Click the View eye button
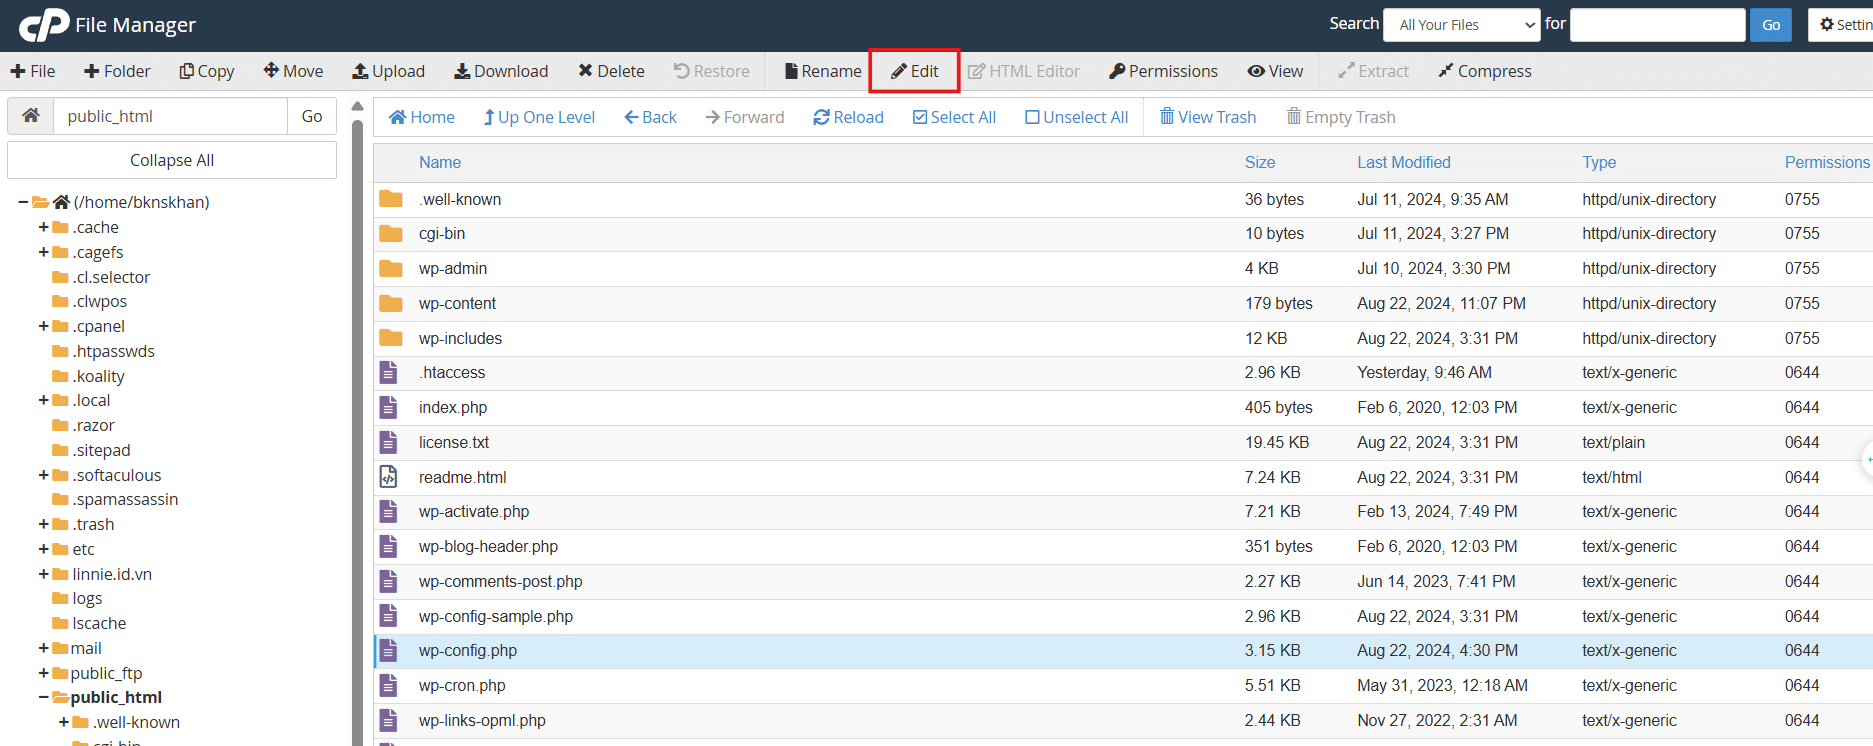1873x746 pixels. click(1275, 71)
